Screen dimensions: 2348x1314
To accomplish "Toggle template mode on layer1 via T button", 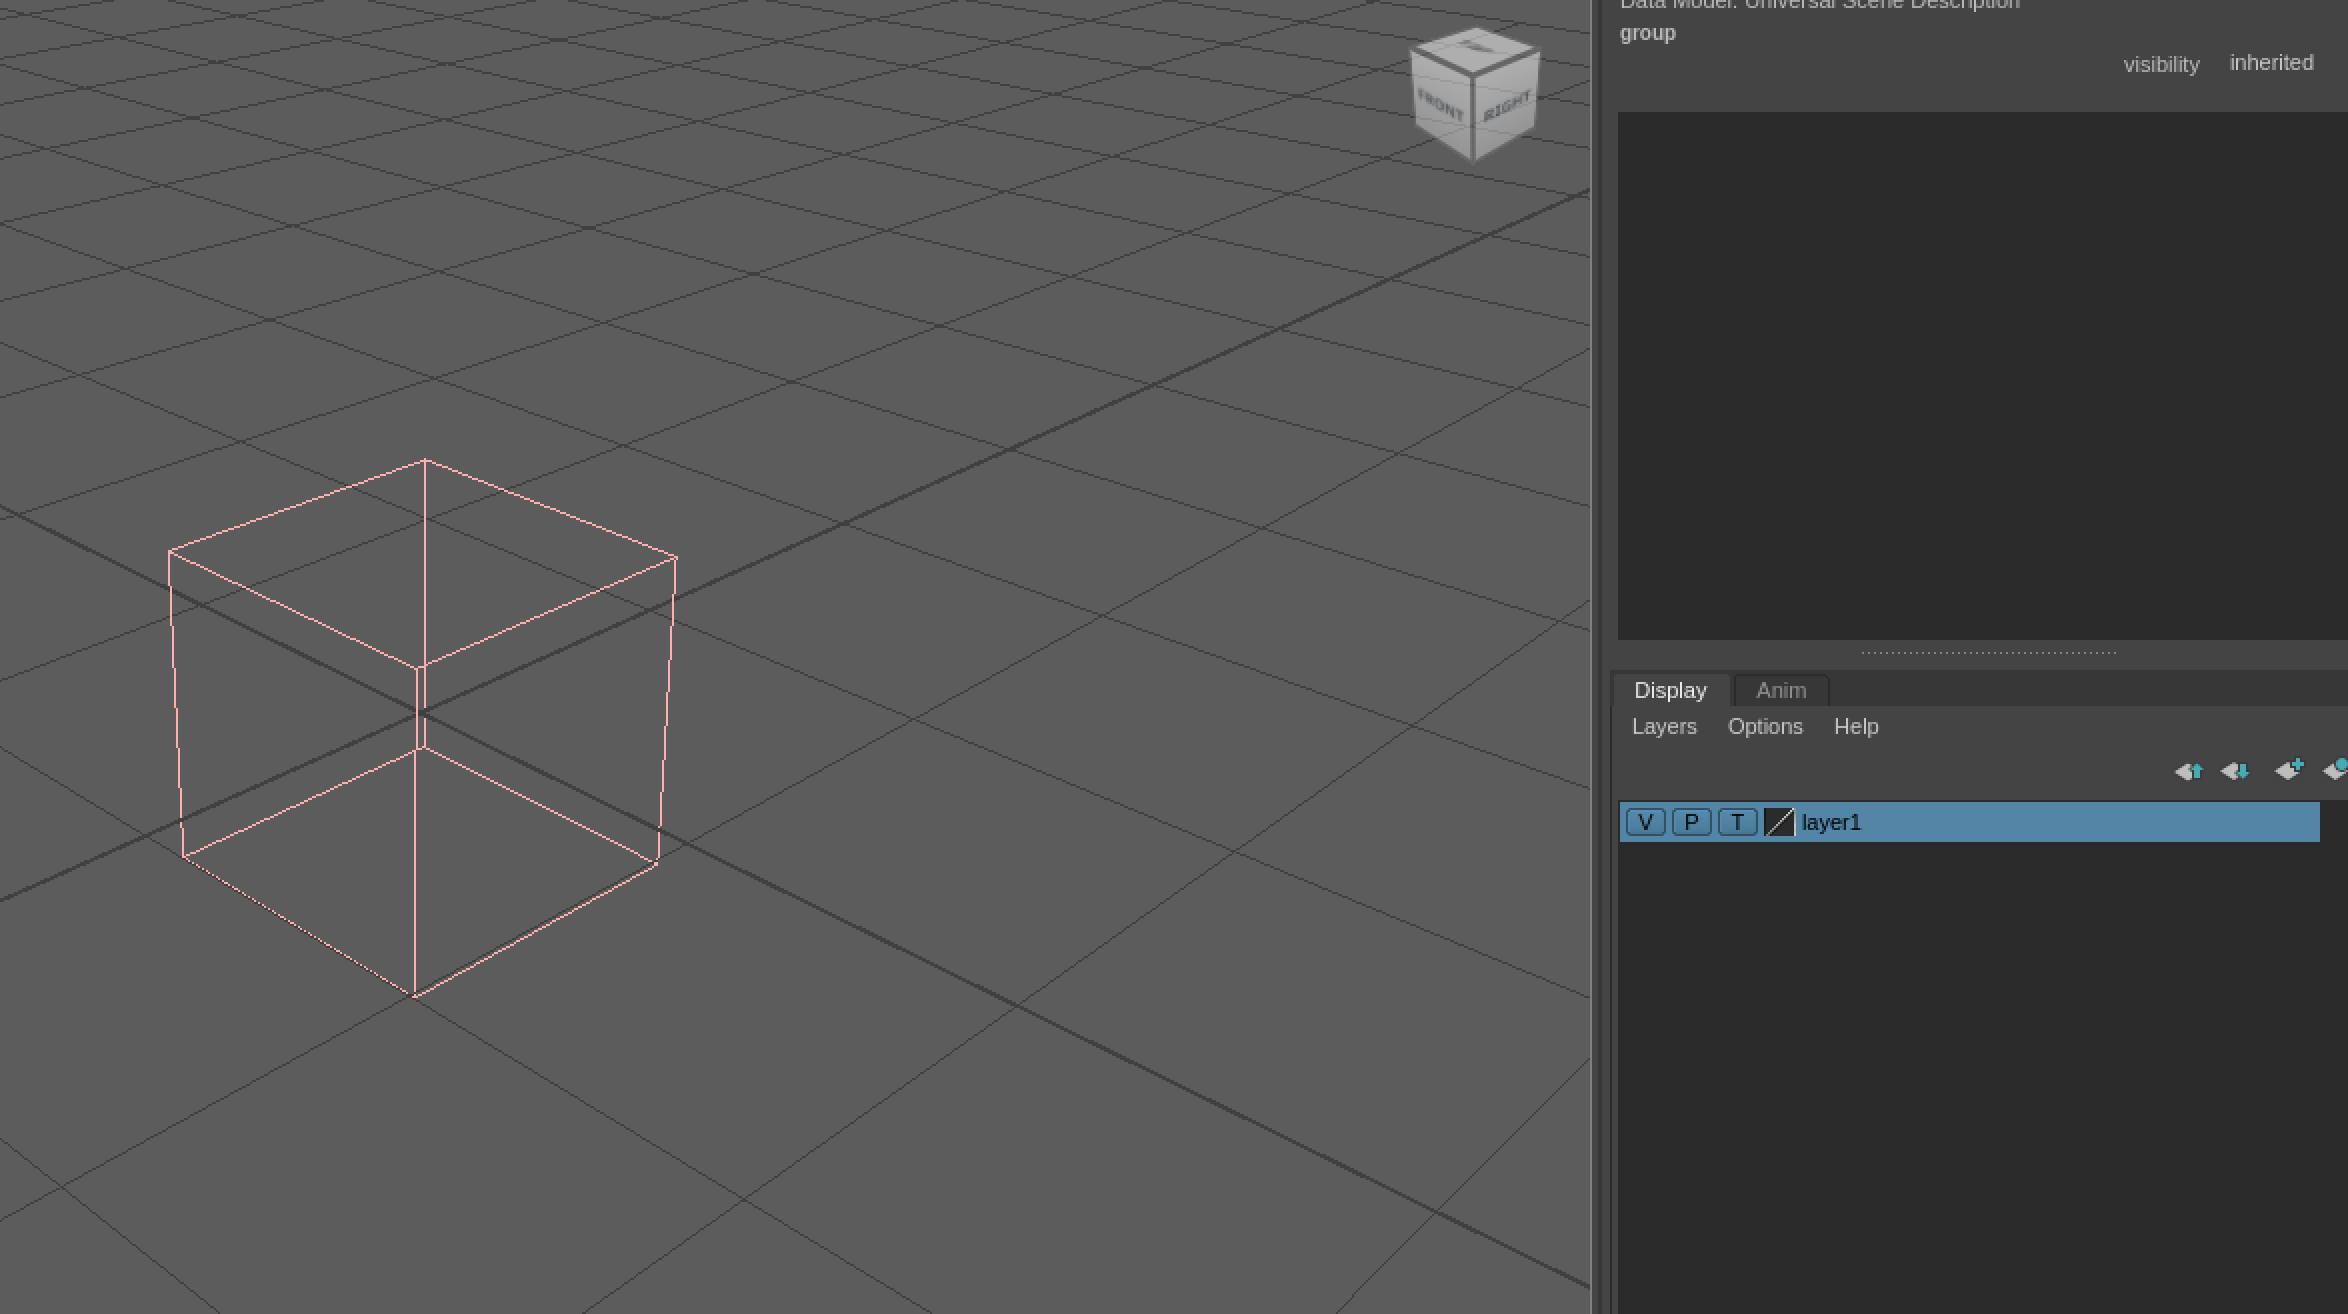I will (x=1737, y=822).
